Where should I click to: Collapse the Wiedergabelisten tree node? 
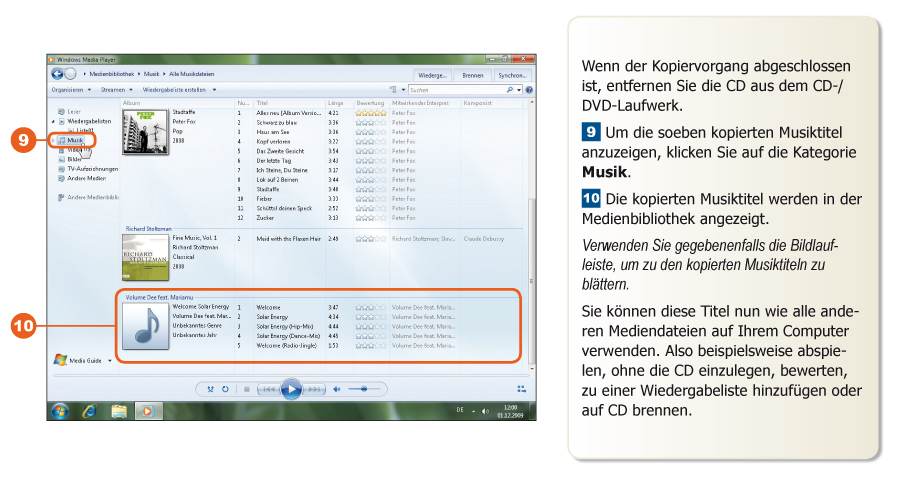pyautogui.click(x=53, y=121)
